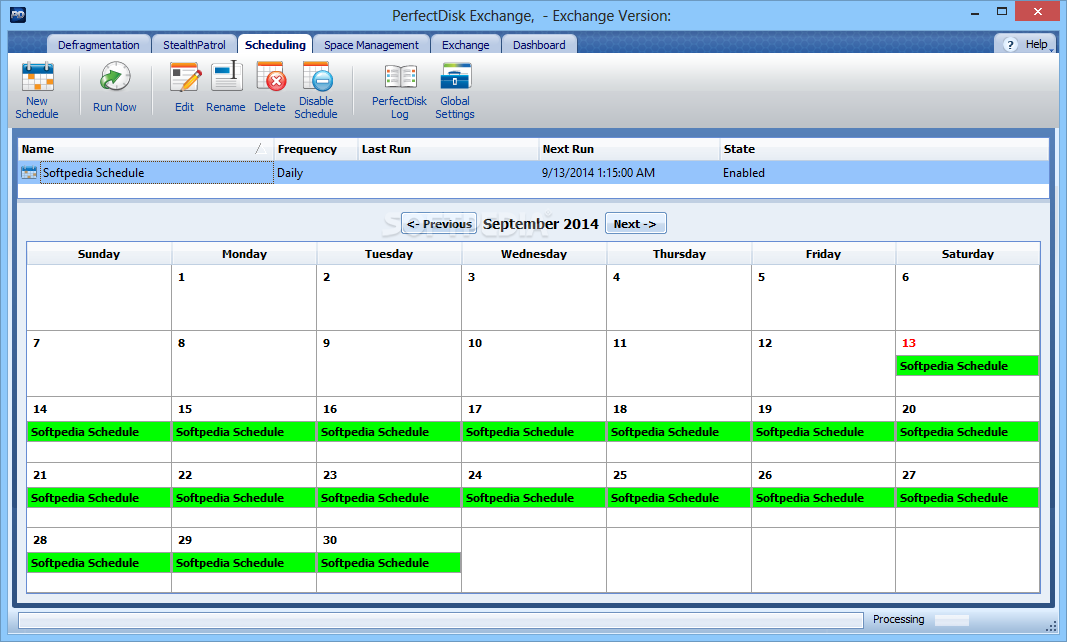This screenshot has height=642, width=1067.
Task: Switch to the StealthPatrol tab
Action: click(195, 44)
